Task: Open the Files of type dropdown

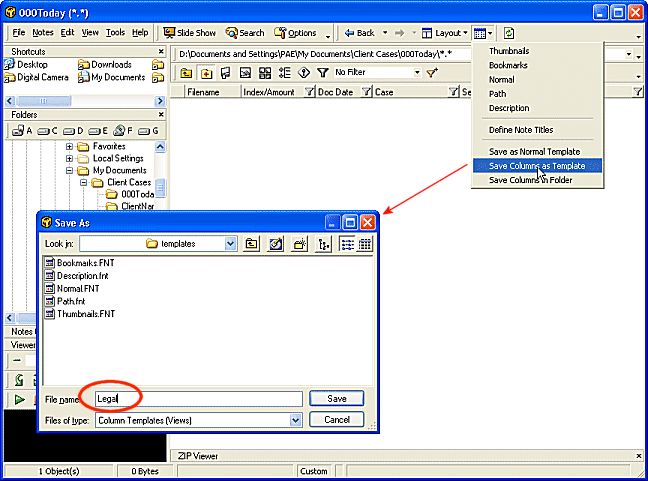Action: tap(296, 420)
